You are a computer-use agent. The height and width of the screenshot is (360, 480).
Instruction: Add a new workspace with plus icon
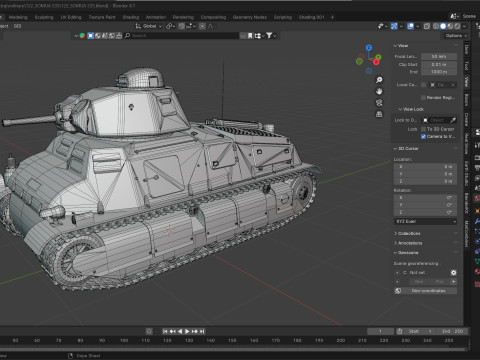(x=332, y=17)
